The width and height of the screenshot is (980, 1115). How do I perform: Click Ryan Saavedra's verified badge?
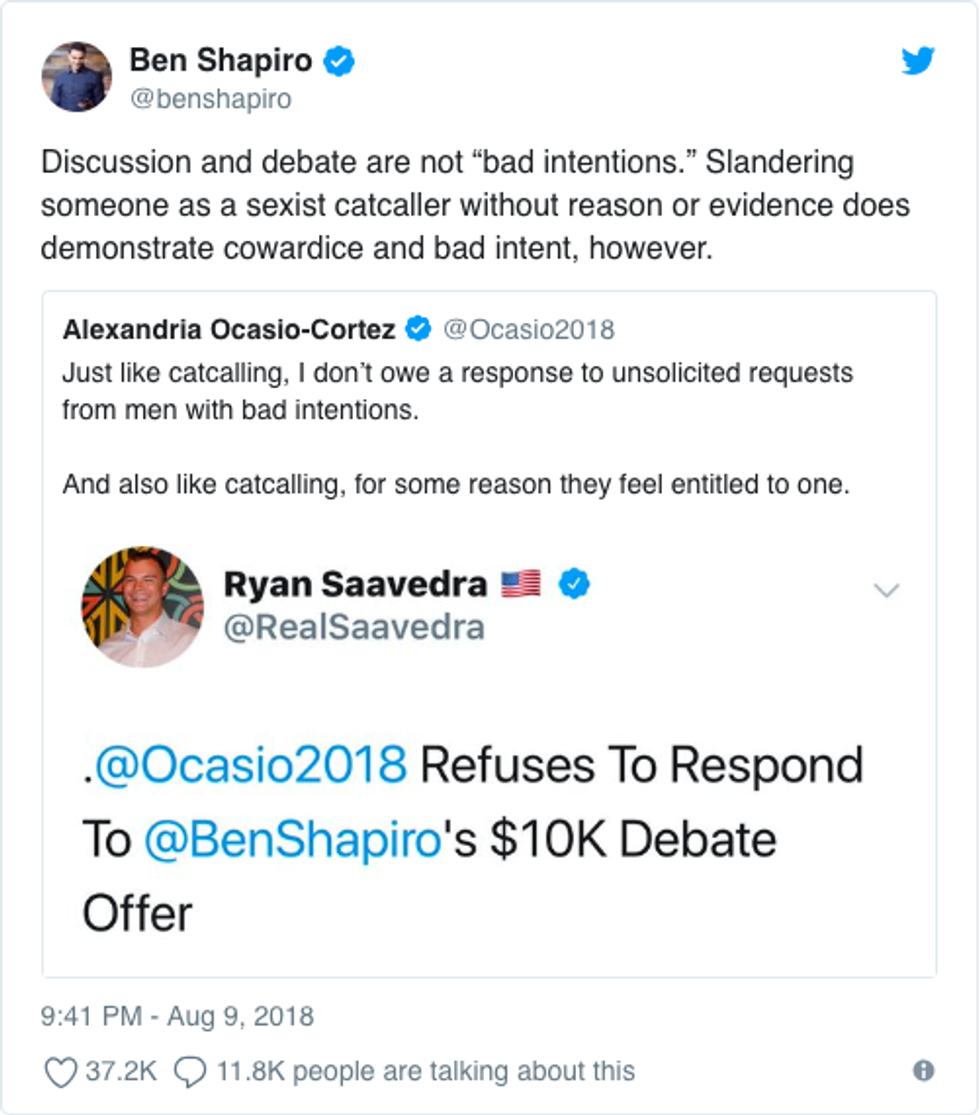coord(573,583)
